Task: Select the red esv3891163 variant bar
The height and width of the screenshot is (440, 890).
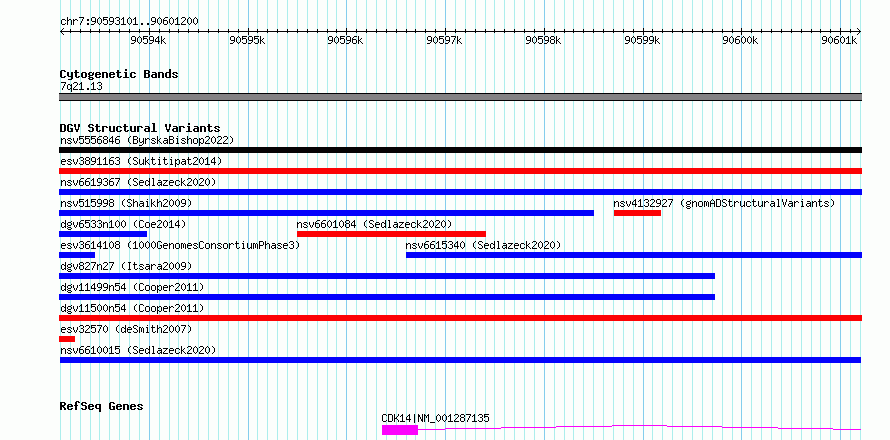Action: [460, 171]
